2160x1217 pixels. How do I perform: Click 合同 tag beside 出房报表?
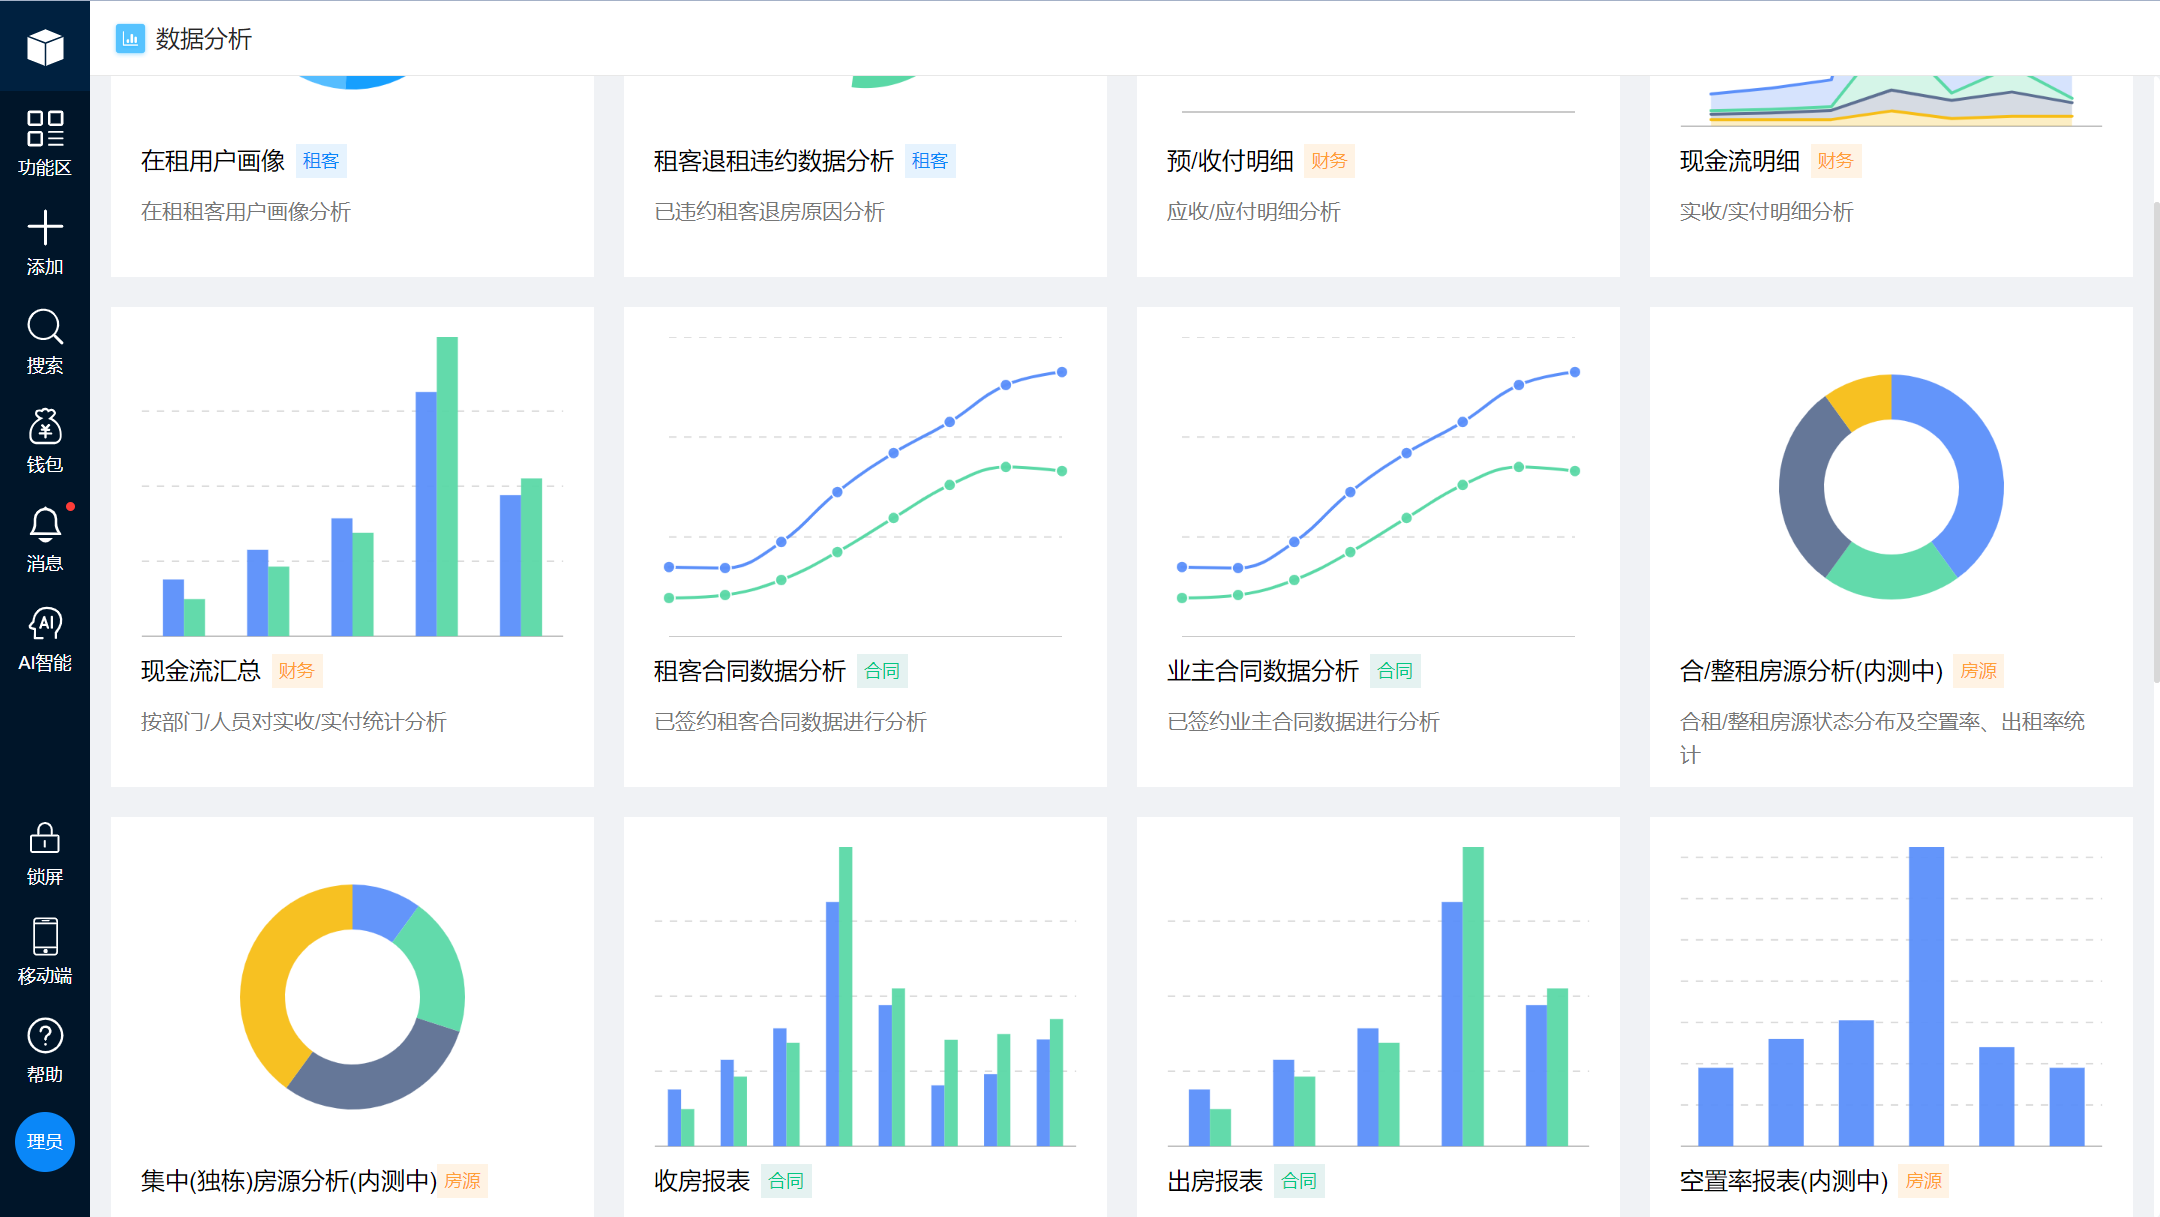tap(1299, 1181)
